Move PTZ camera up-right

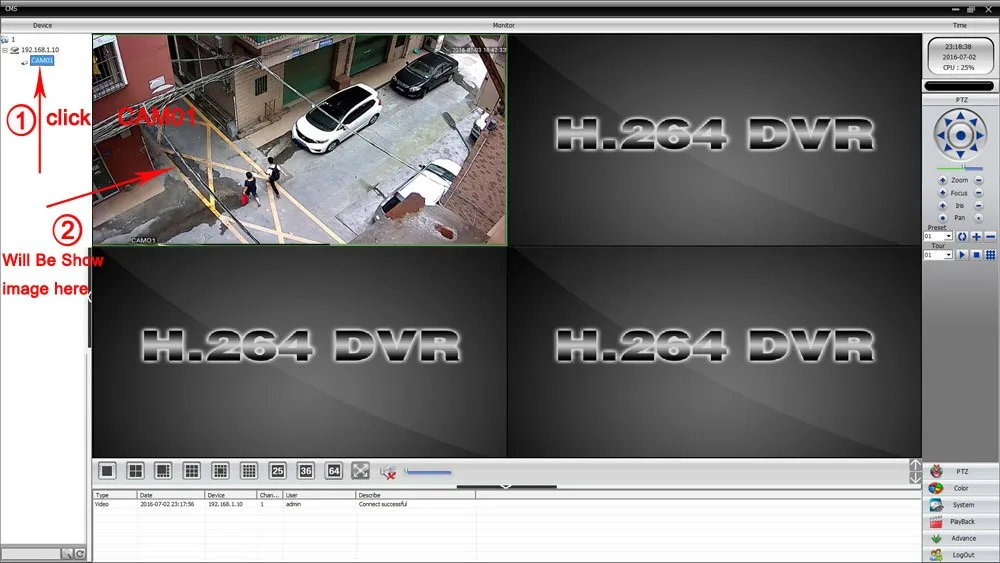point(974,121)
